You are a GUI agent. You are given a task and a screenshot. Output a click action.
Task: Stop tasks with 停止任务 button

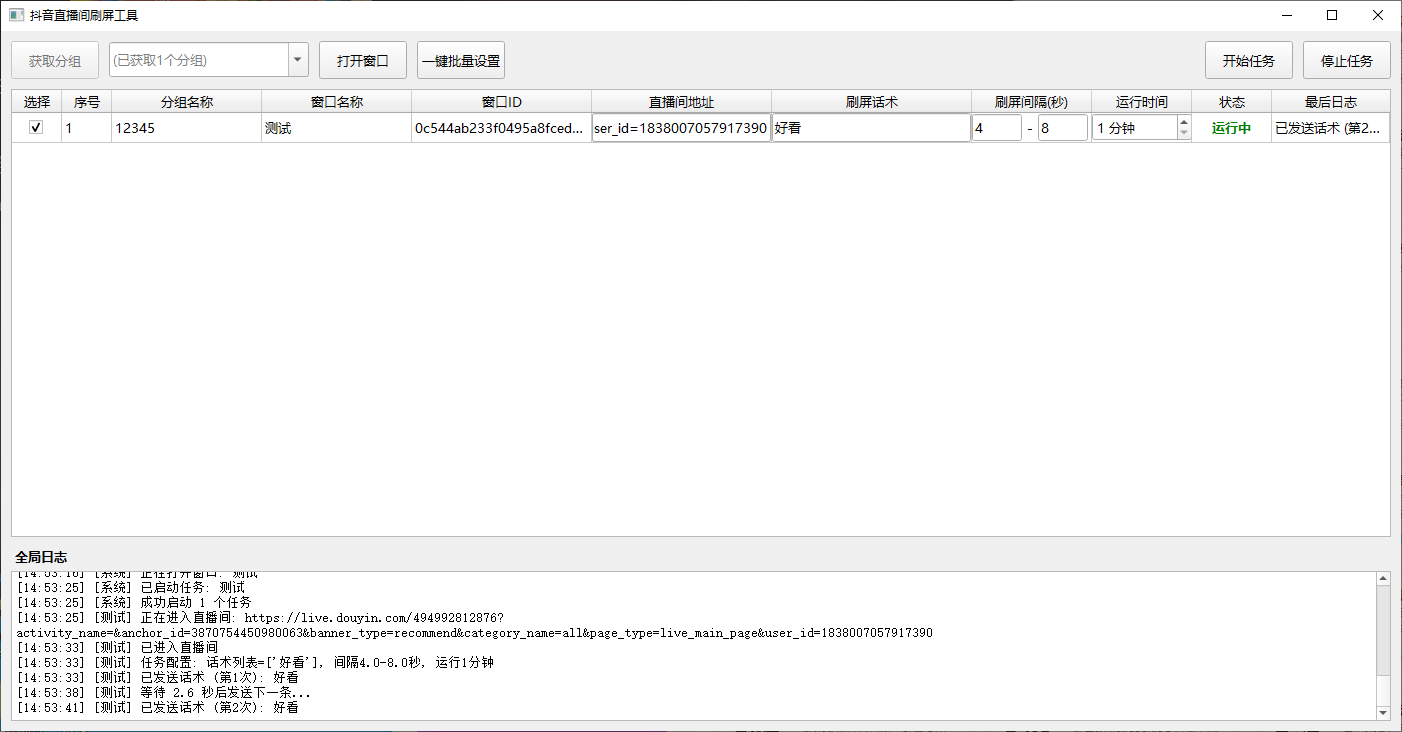1347,60
